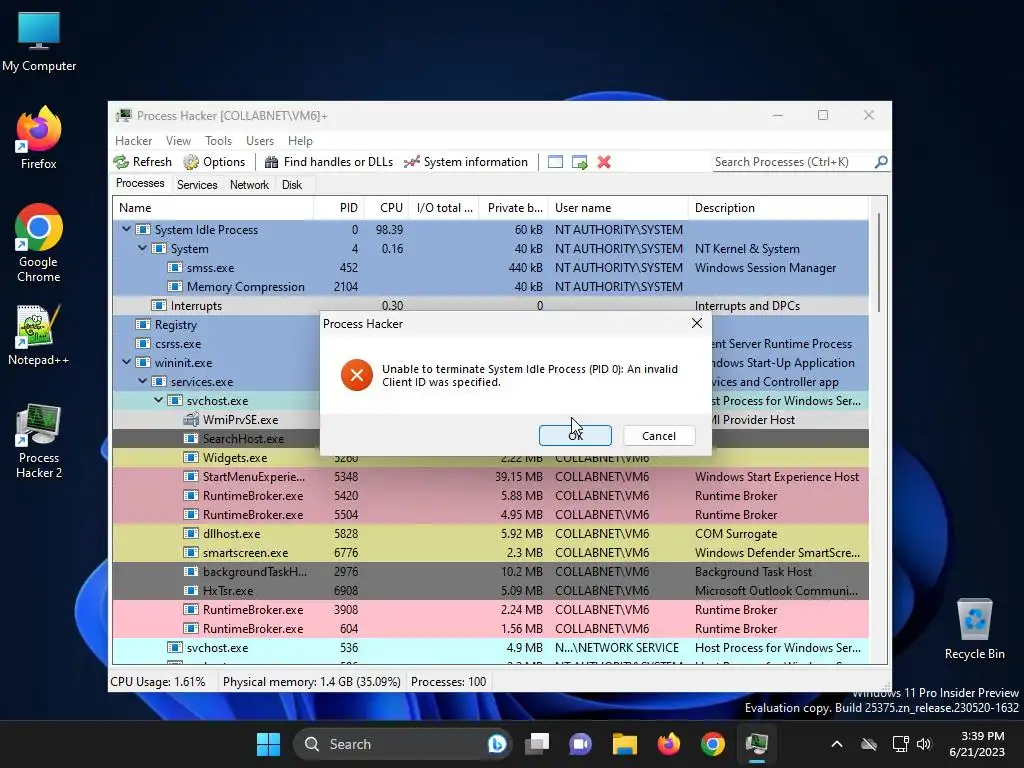Switch to the Services tab
This screenshot has height=768, width=1024.
click(197, 185)
